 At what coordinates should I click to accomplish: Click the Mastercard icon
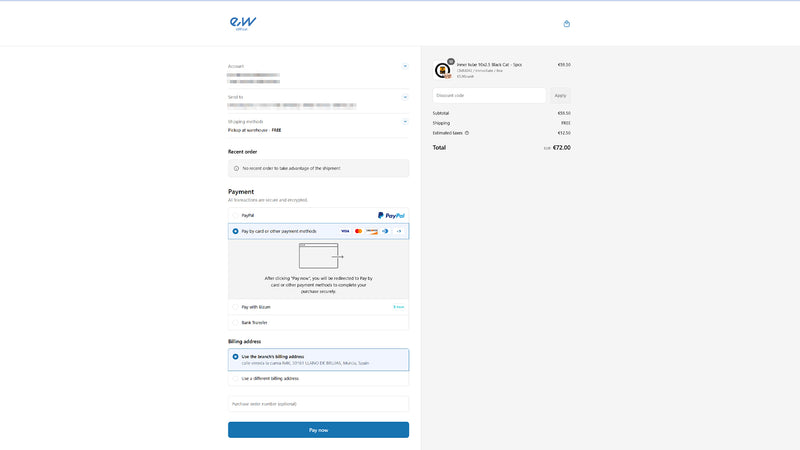tap(358, 231)
